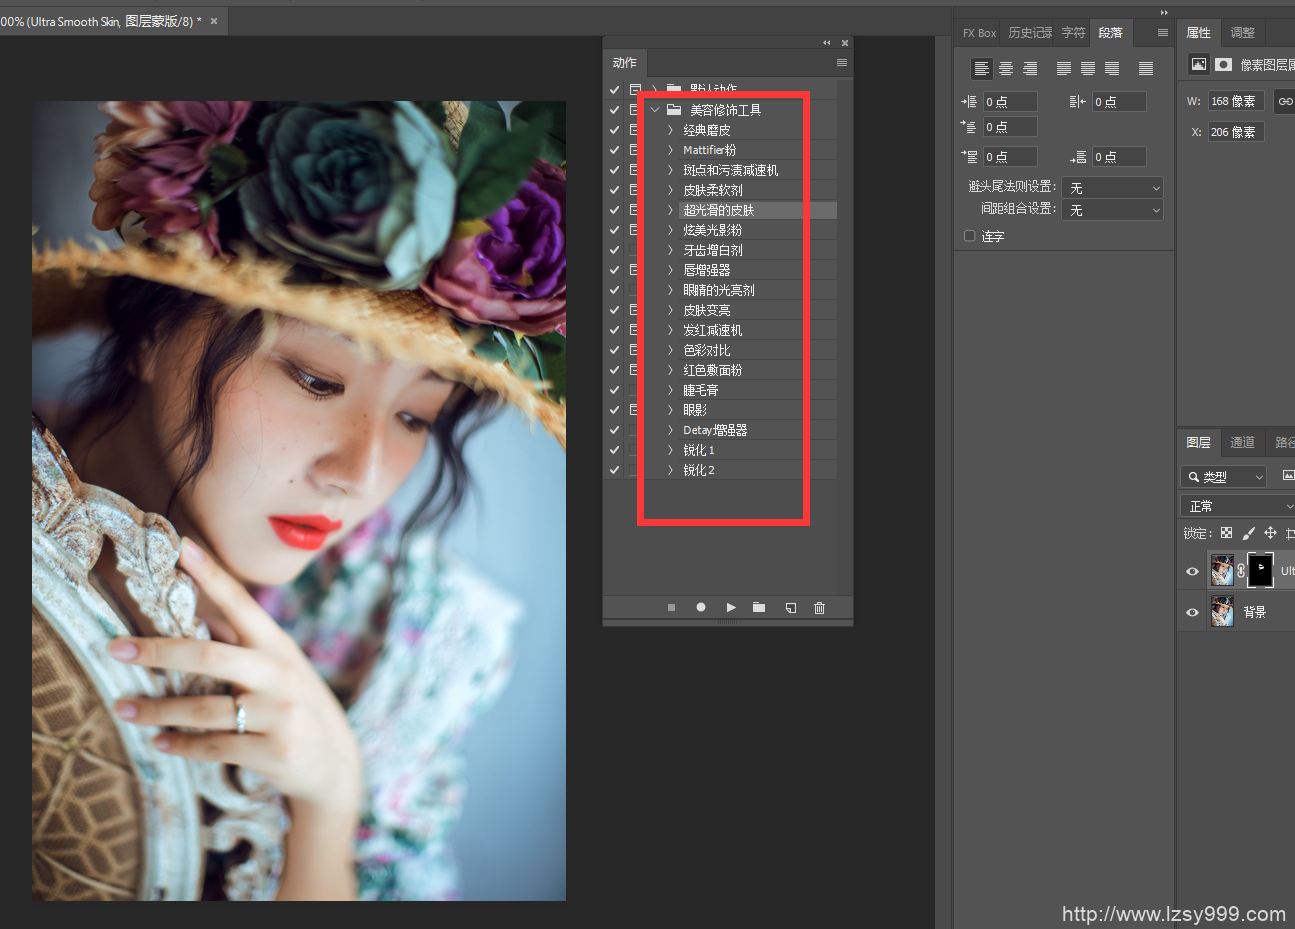1295x929 pixels.
Task: Expand the 经典磨皮 action
Action: 670,130
